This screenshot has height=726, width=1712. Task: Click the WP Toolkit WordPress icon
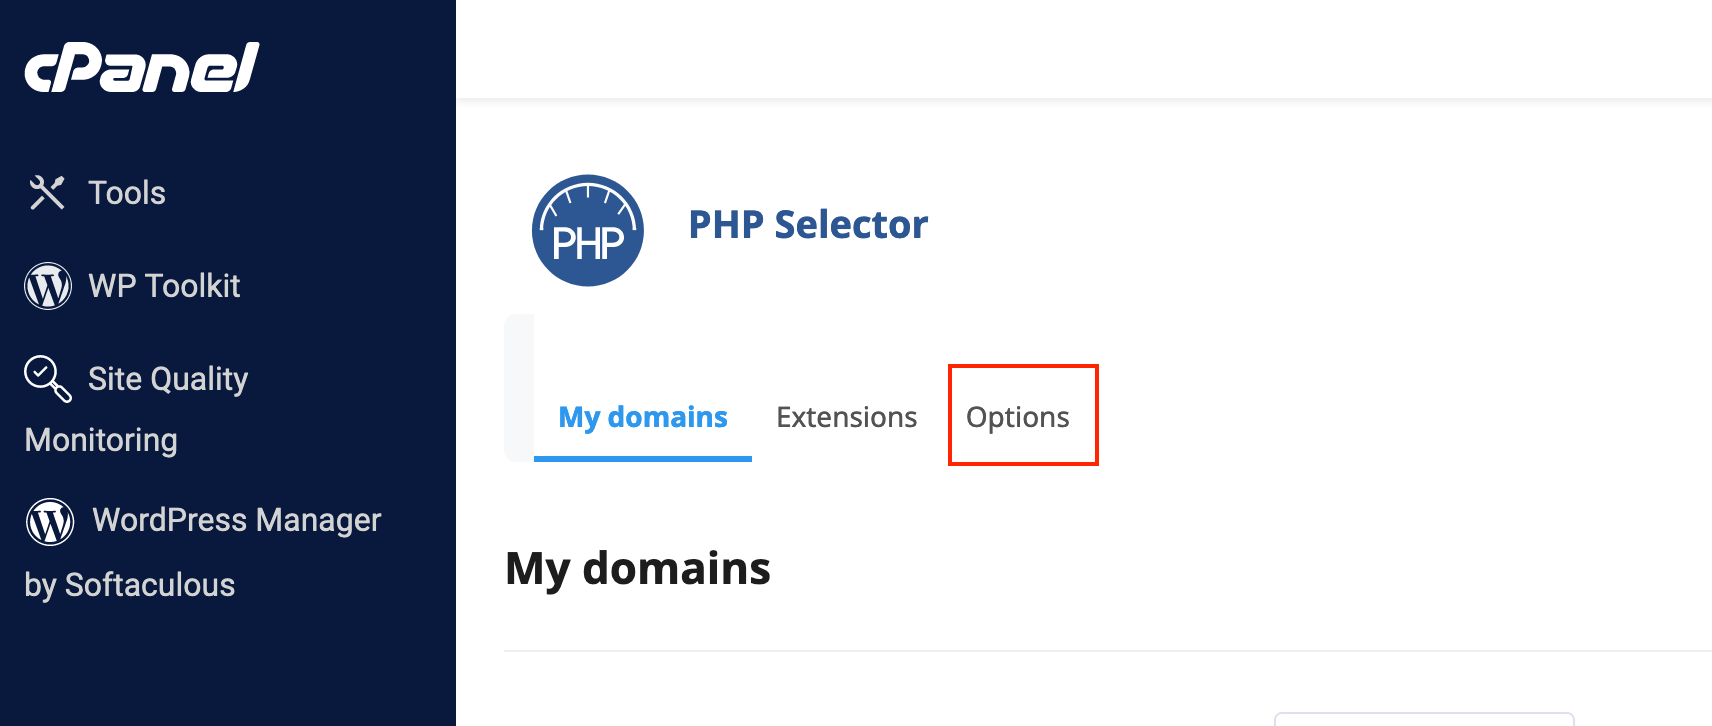(x=48, y=286)
